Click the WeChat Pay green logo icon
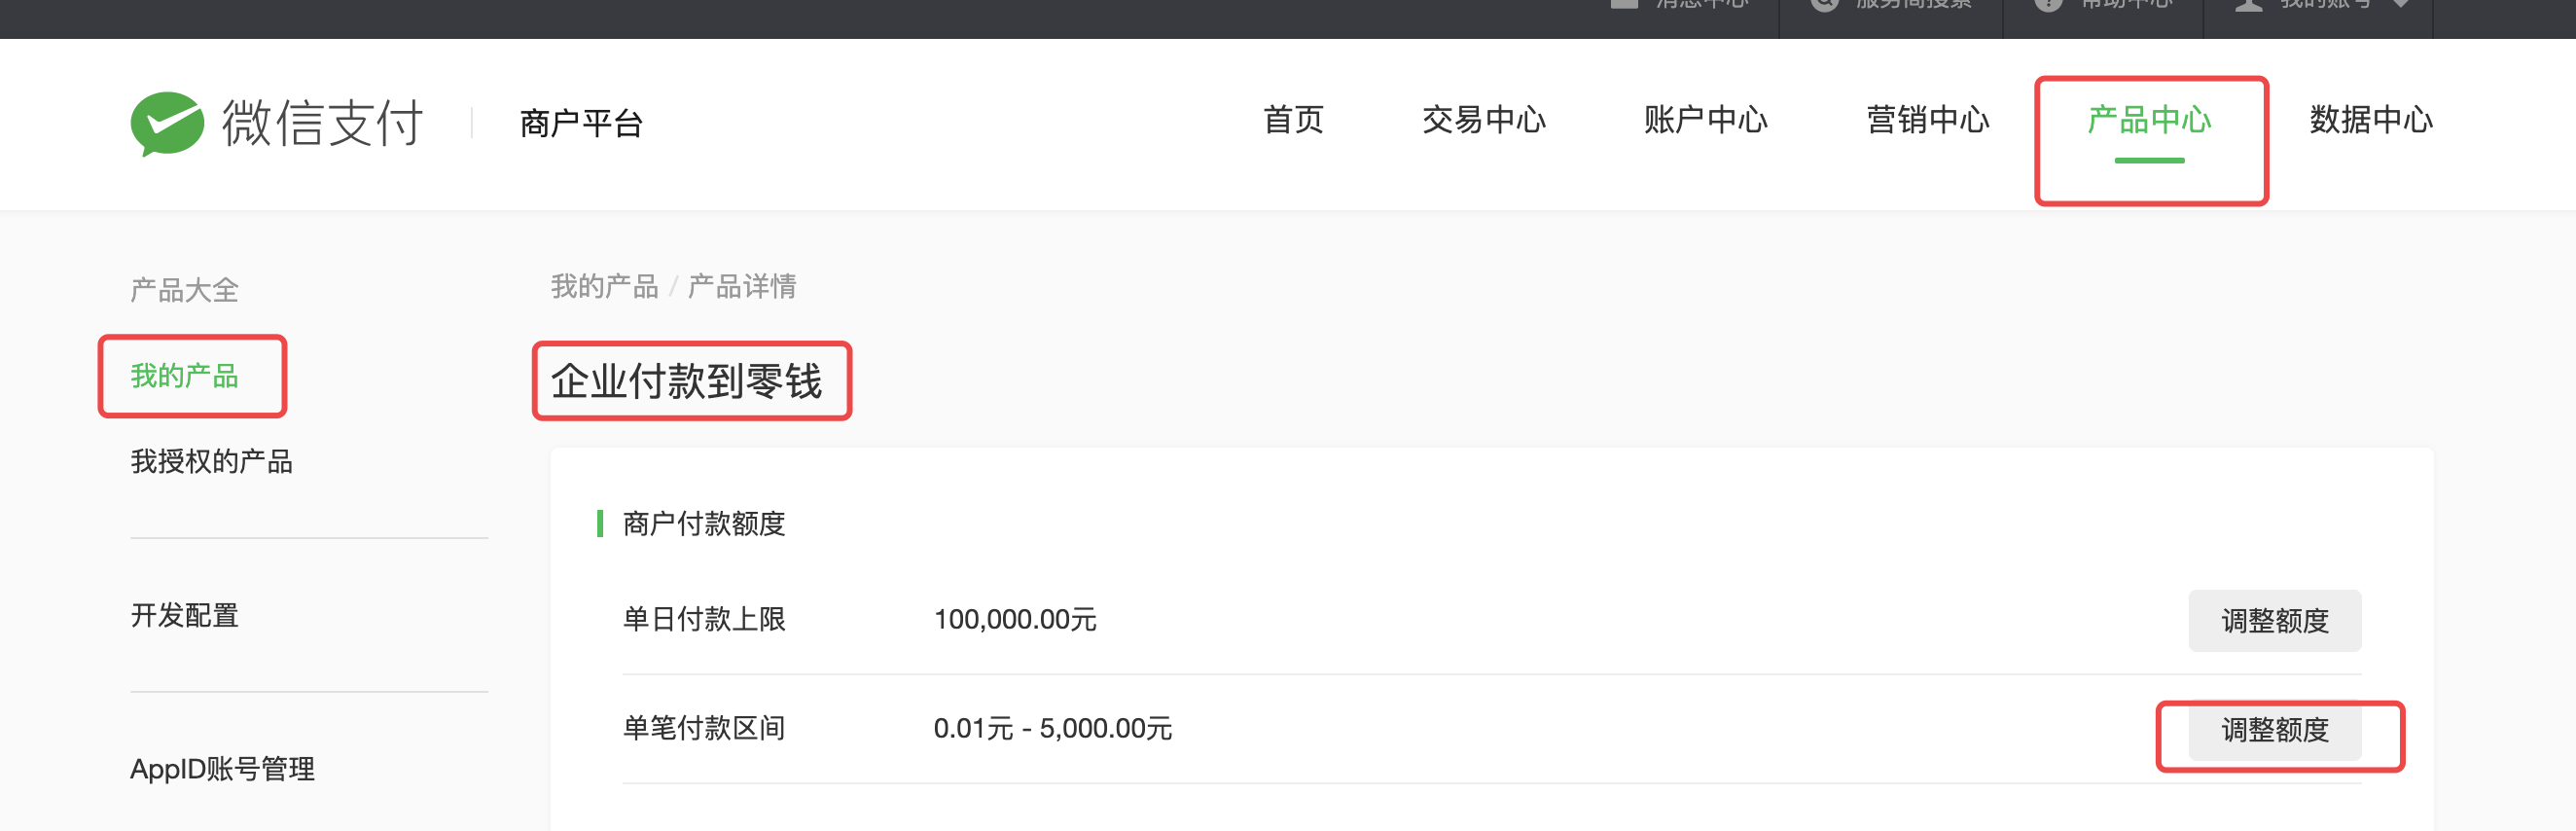The image size is (2576, 831). coord(167,123)
